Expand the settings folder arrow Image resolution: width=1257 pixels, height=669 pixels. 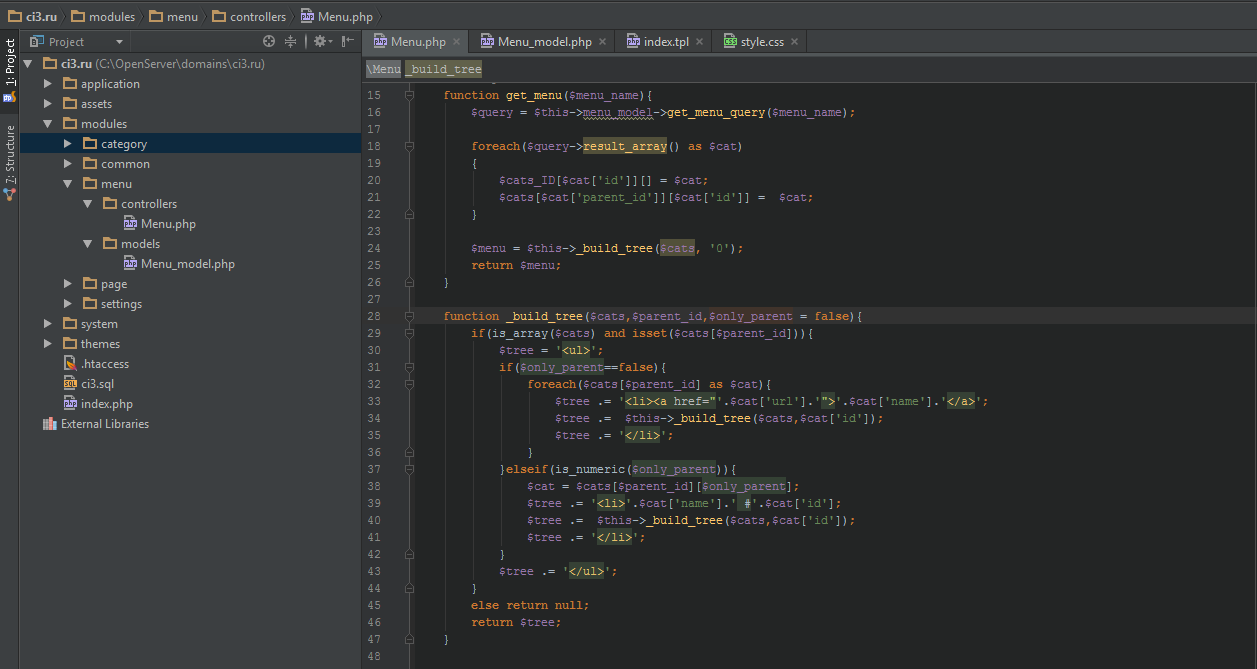[x=67, y=304]
